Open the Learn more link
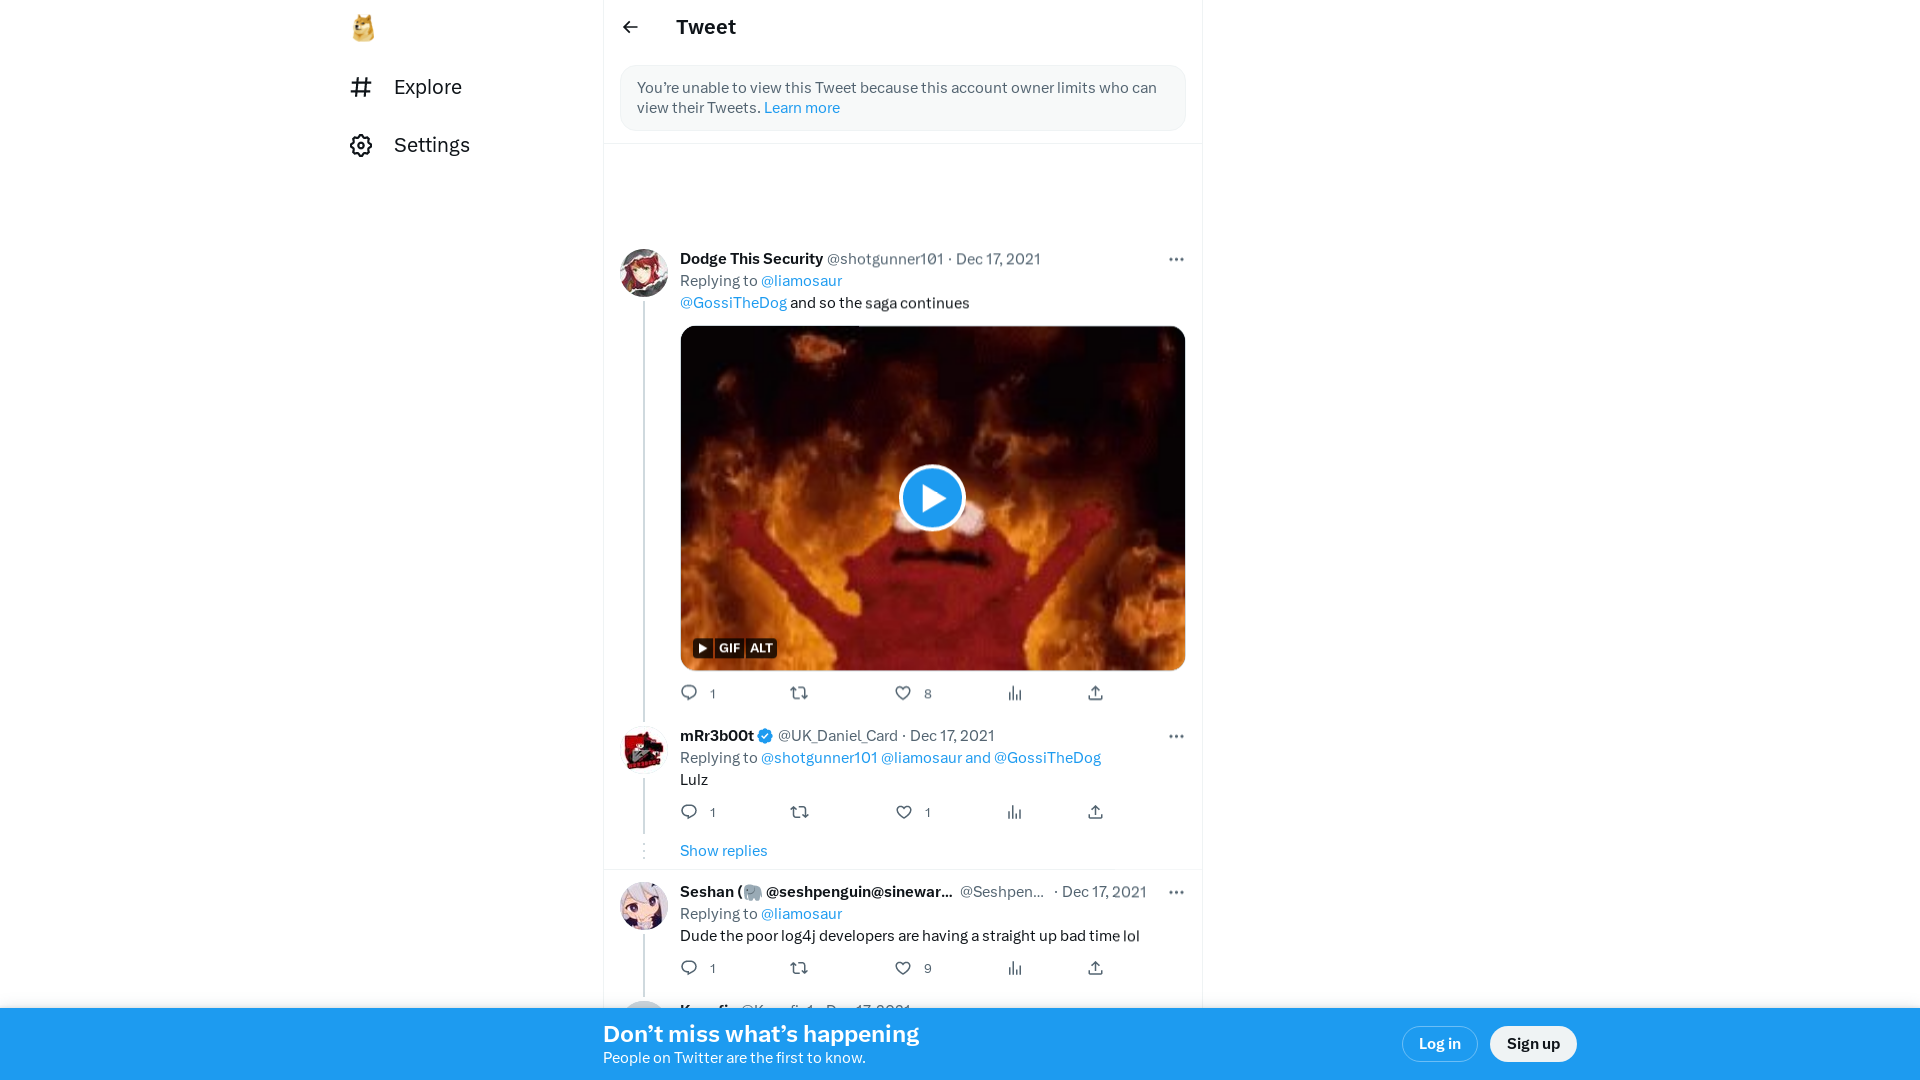1920x1080 pixels. coord(802,108)
